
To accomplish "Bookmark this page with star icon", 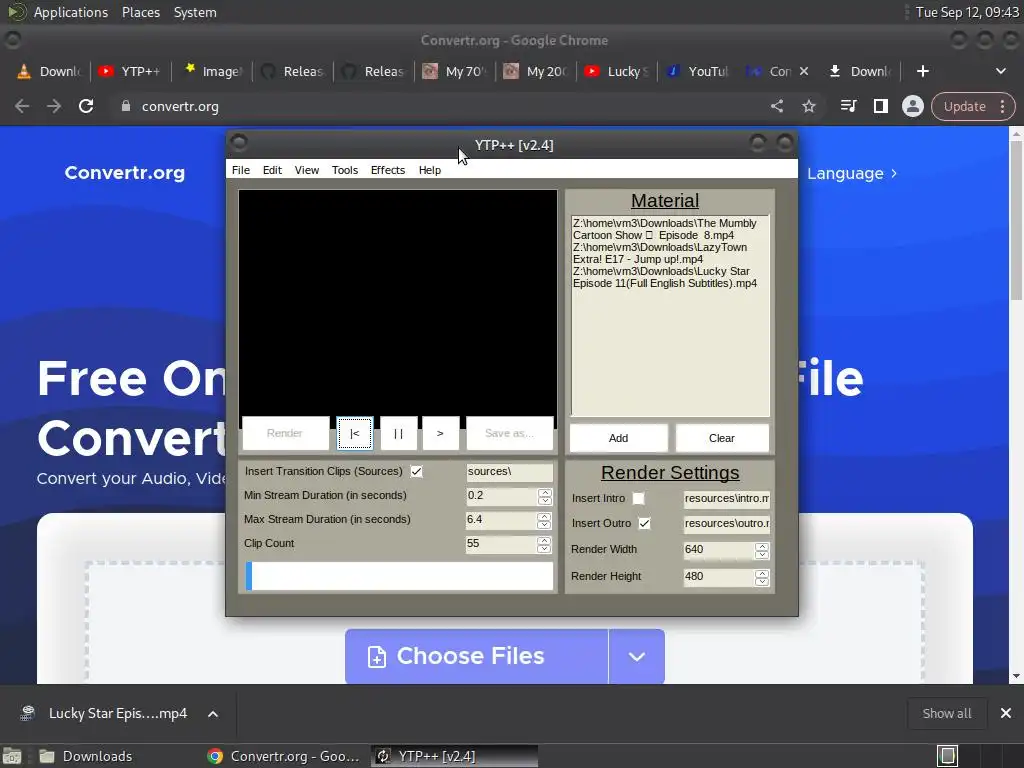I will pos(808,106).
